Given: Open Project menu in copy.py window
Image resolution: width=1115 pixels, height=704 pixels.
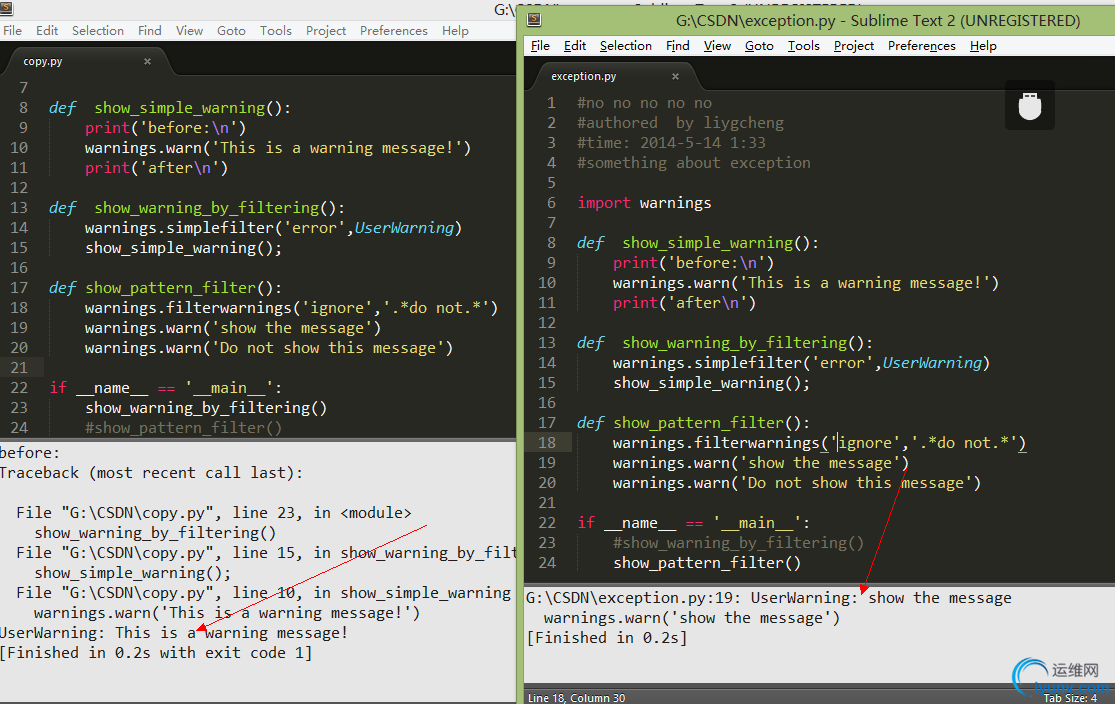Looking at the screenshot, I should pos(326,31).
